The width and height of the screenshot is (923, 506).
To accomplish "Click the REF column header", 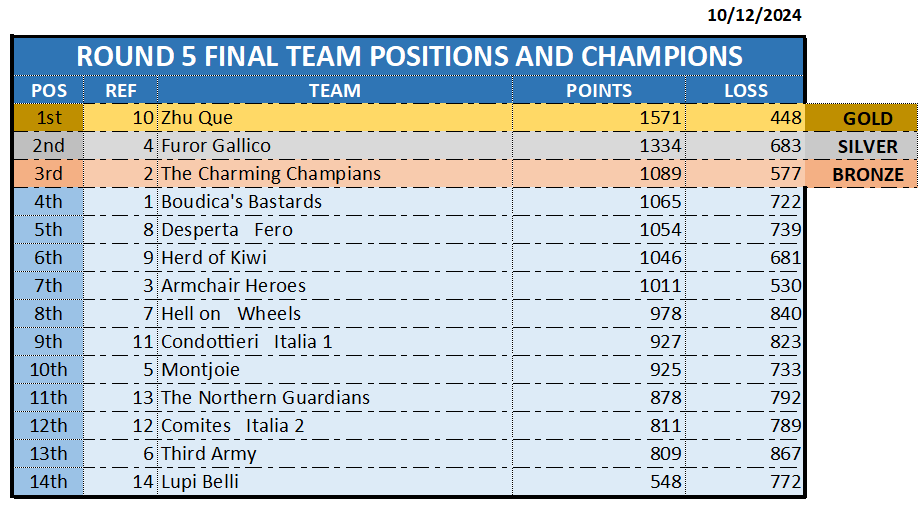I will (120, 90).
